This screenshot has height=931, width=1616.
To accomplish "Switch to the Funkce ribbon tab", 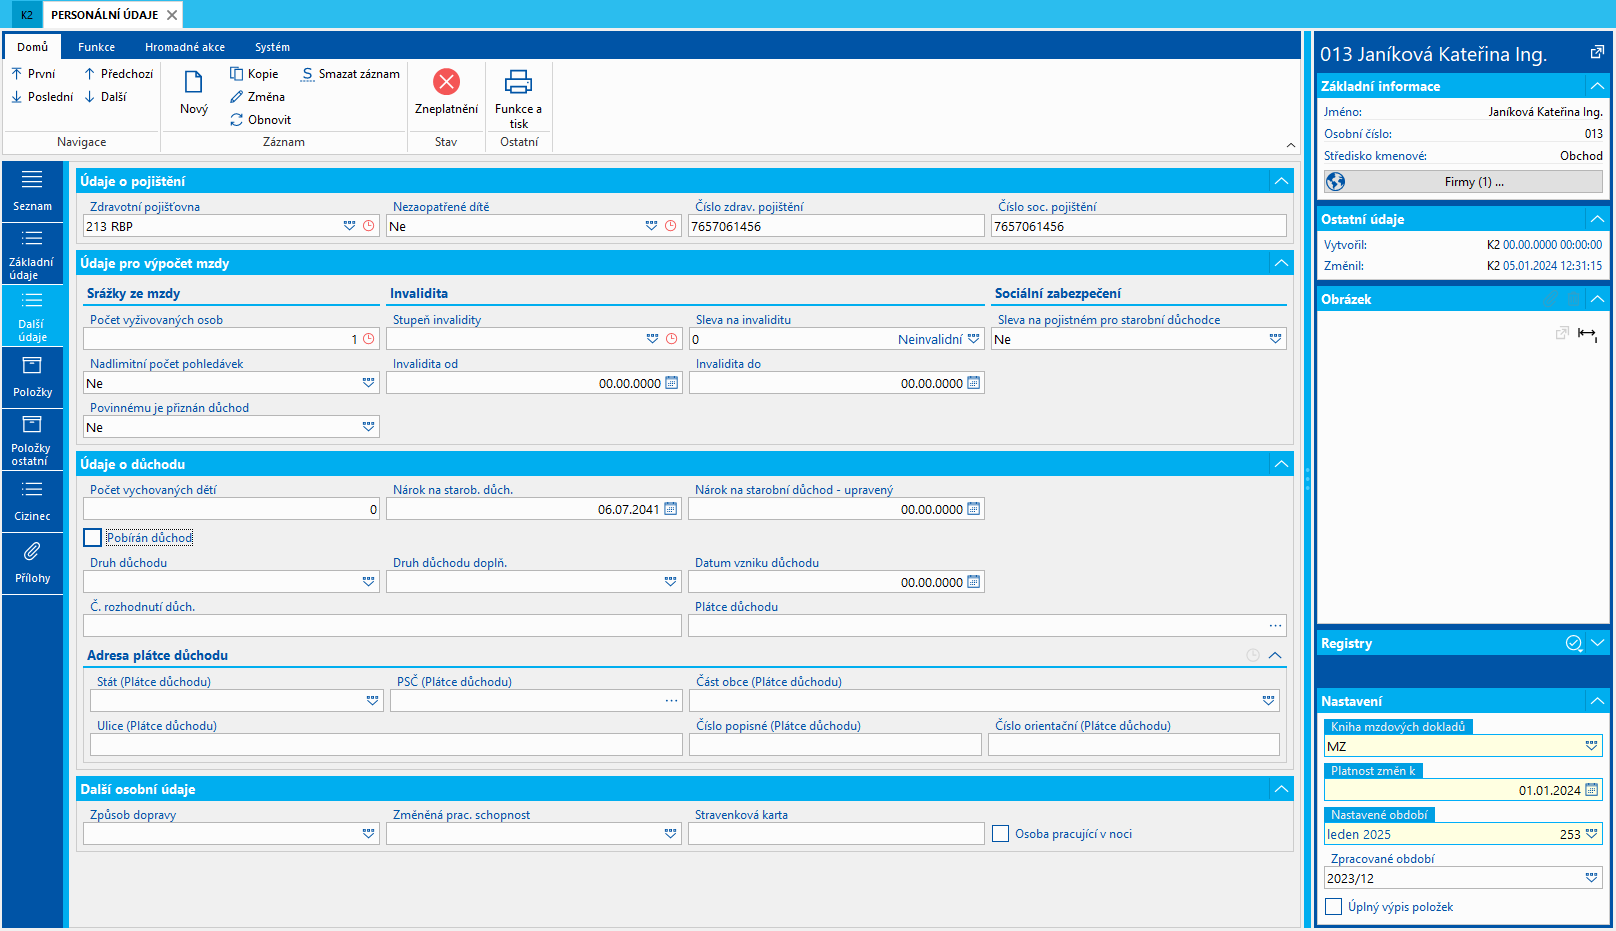I will tap(96, 47).
